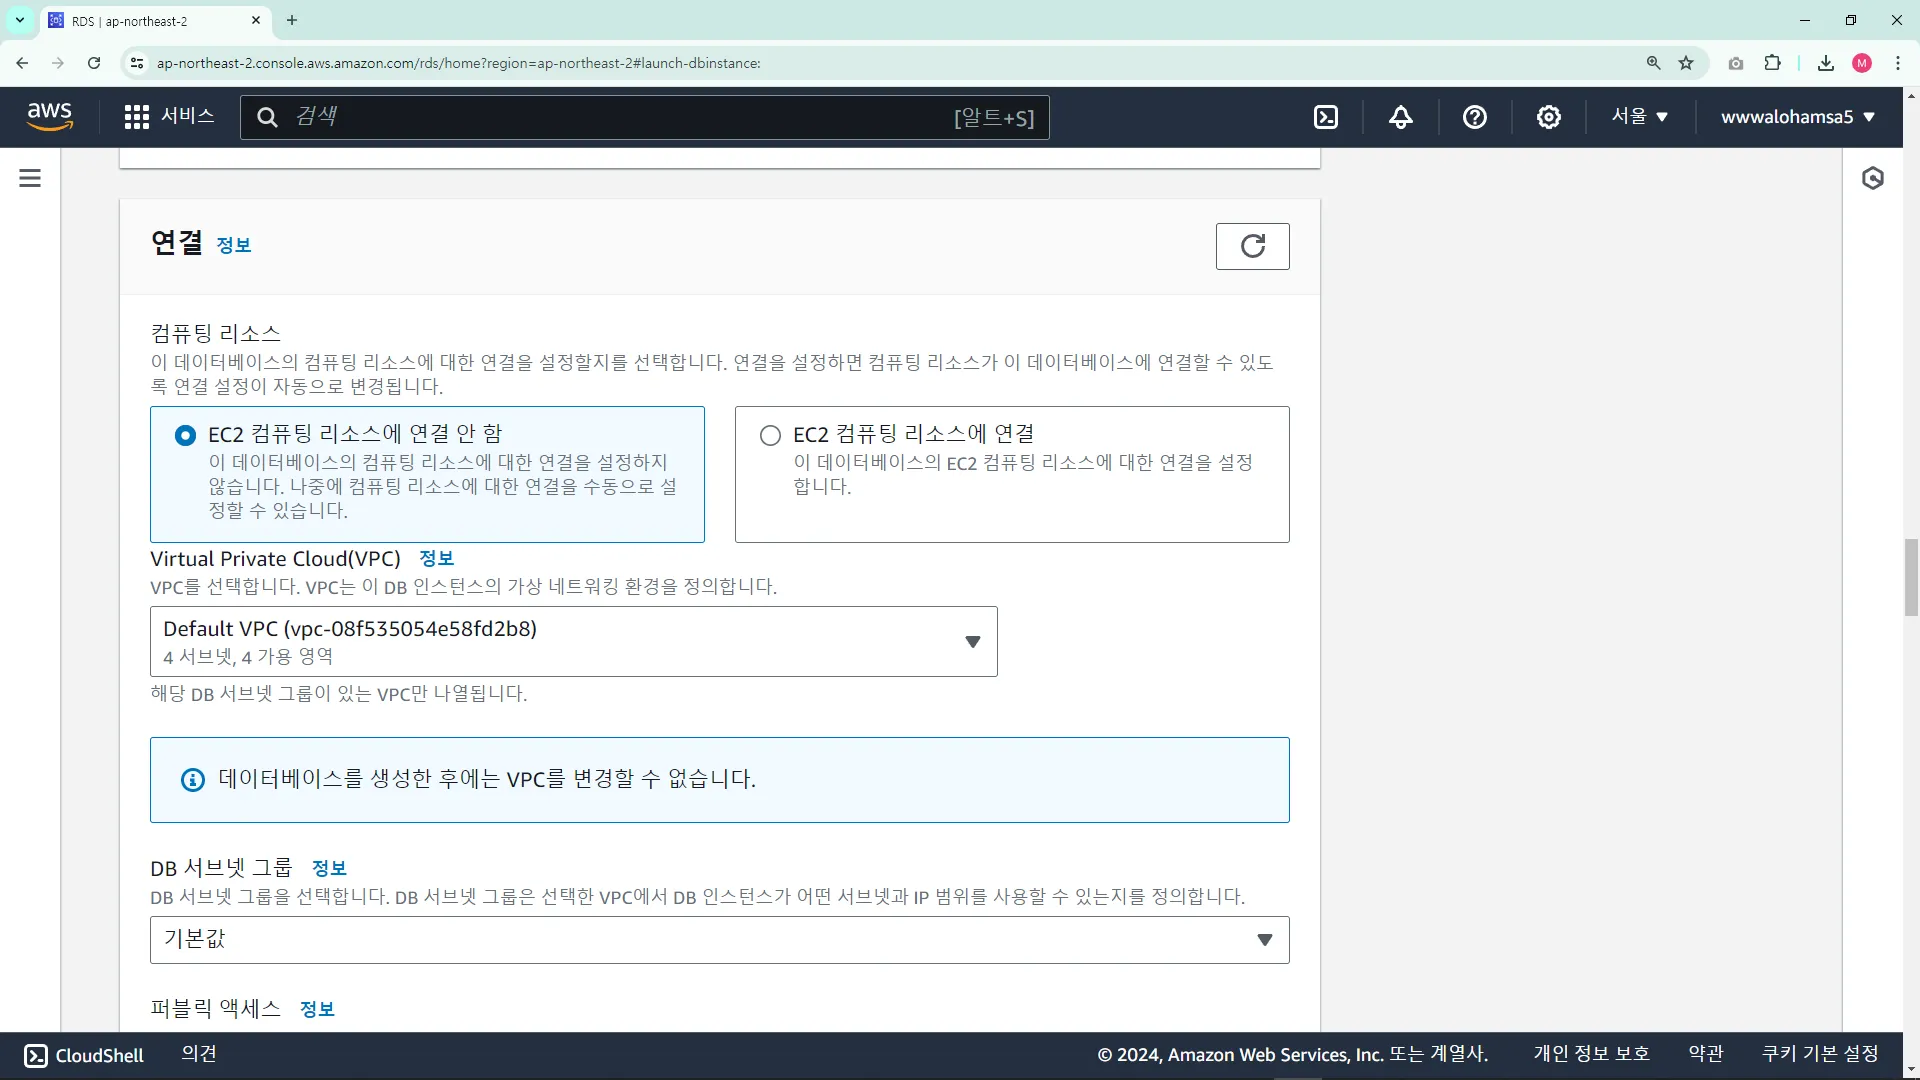This screenshot has height=1080, width=1920.
Task: Click the AWS logo home icon
Action: click(x=50, y=116)
